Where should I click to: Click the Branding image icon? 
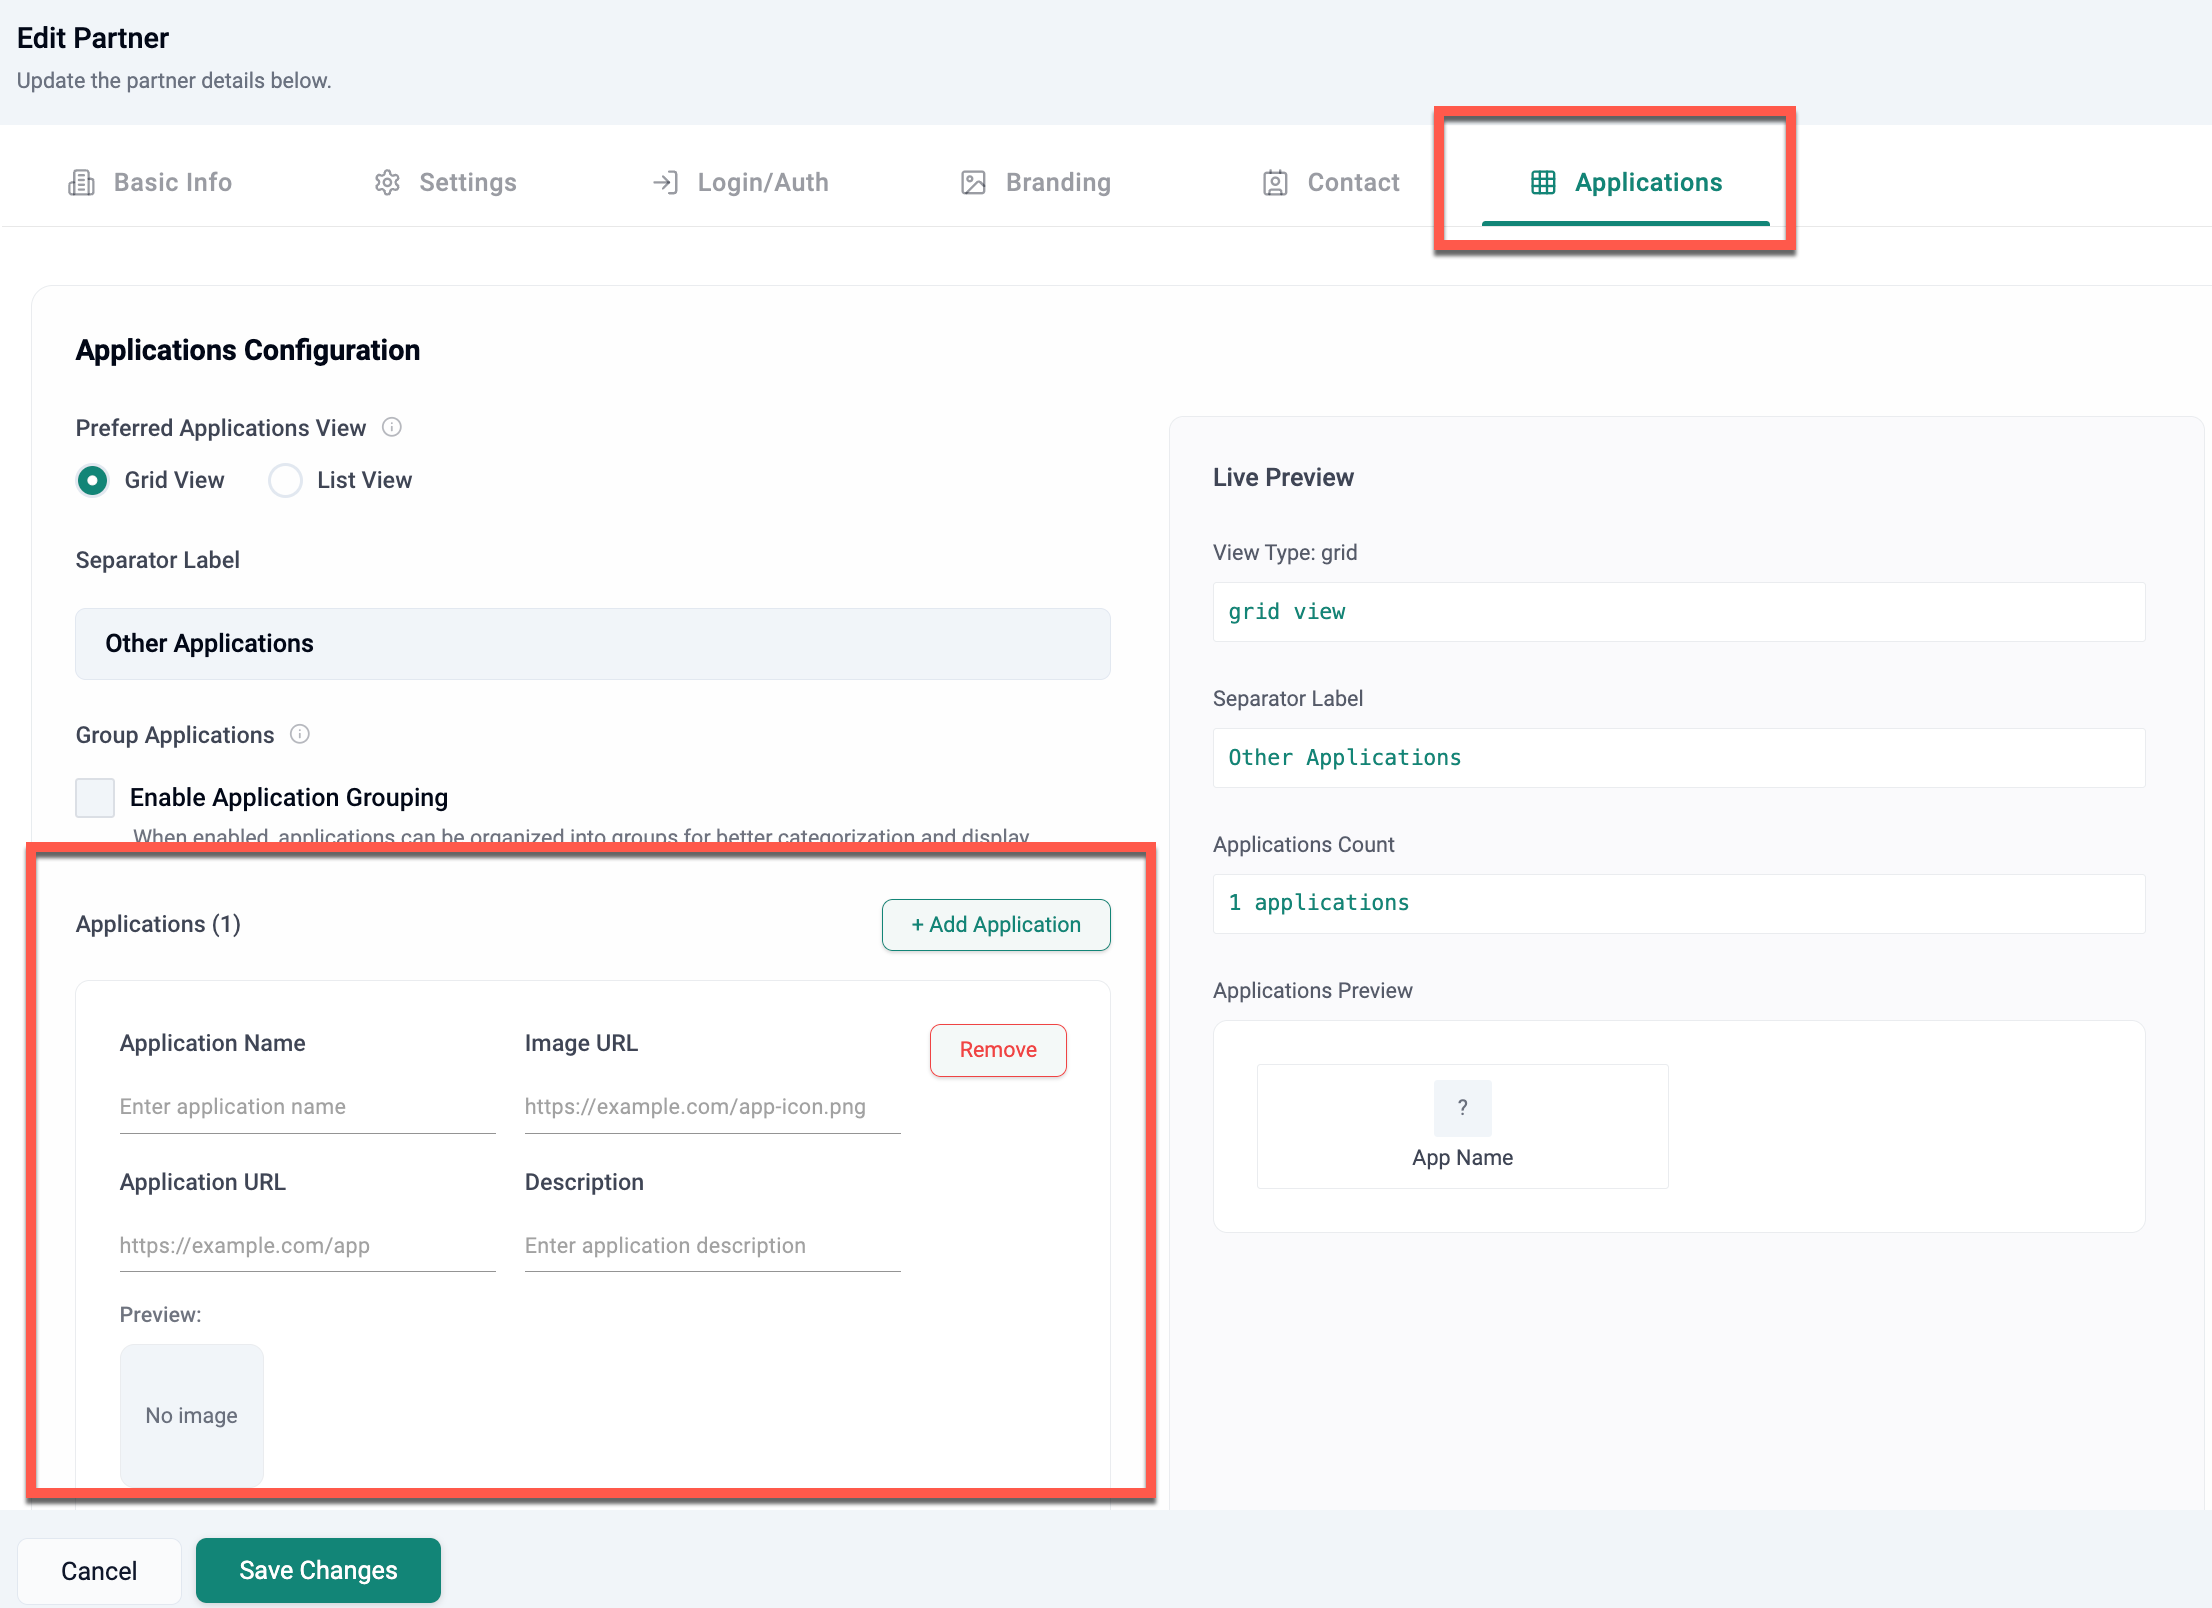[973, 183]
